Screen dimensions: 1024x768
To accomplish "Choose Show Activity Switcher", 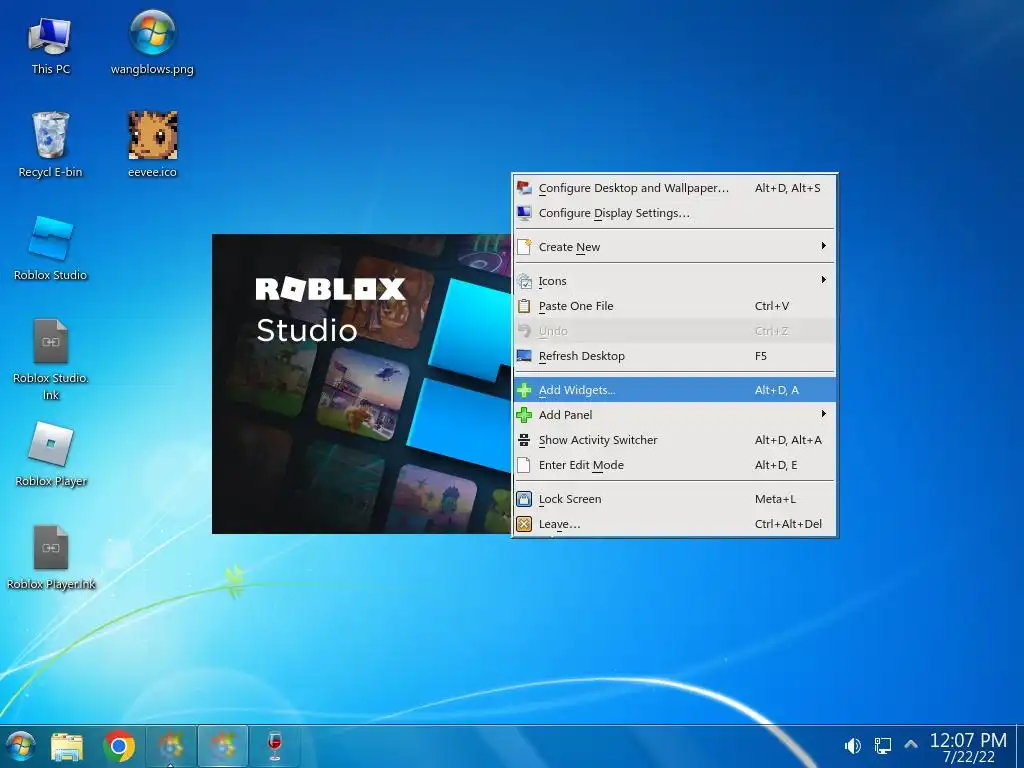I will 675,440.
